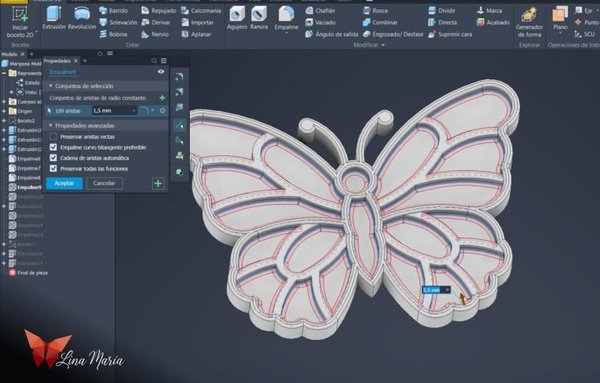Click the Aceptar button
Screen dimensions: 600x383
[x=64, y=183]
